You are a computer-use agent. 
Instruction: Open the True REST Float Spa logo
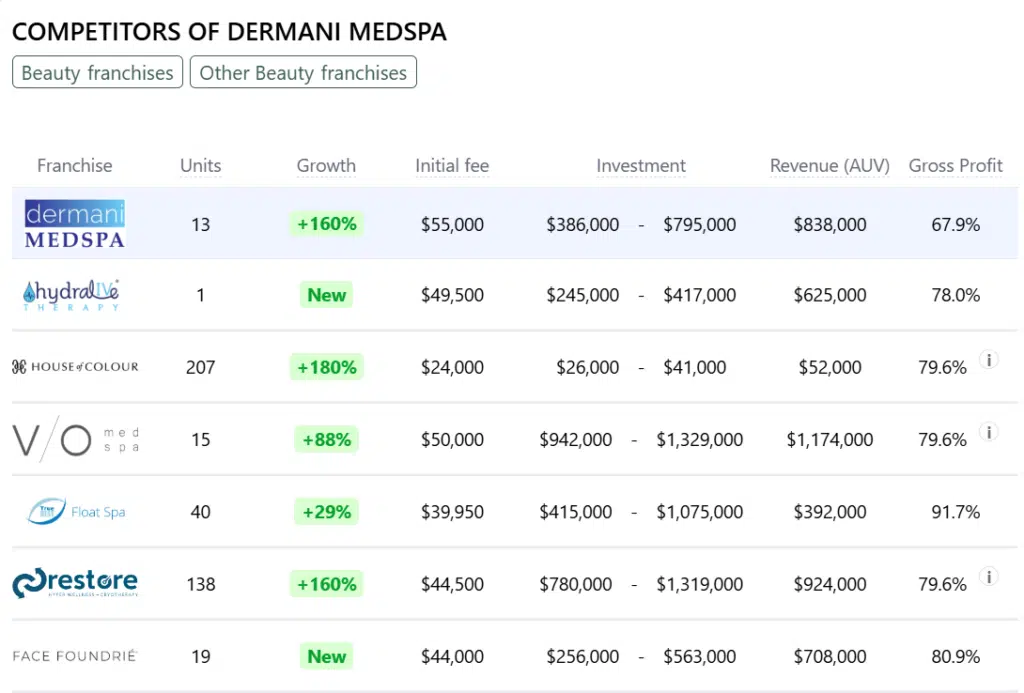pyautogui.click(x=76, y=511)
